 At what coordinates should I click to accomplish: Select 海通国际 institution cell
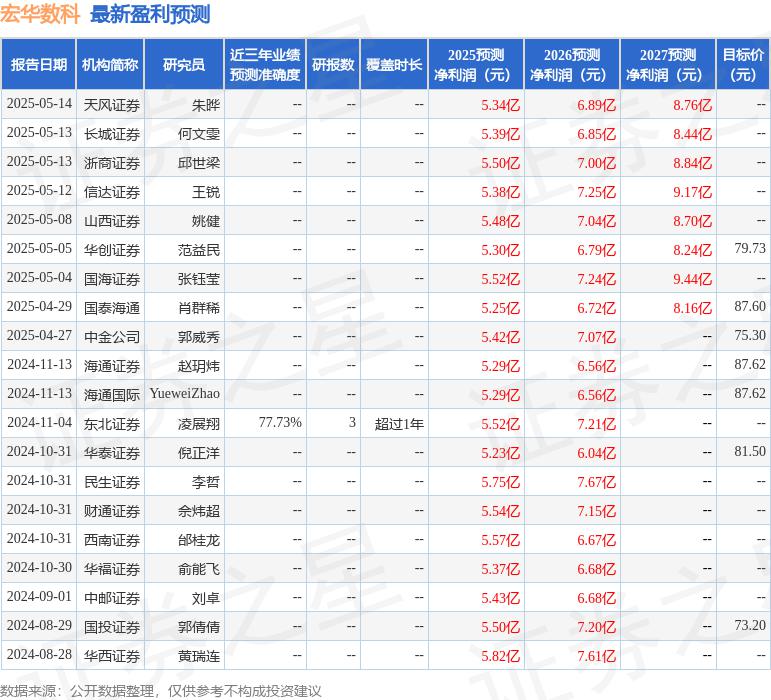[112, 395]
